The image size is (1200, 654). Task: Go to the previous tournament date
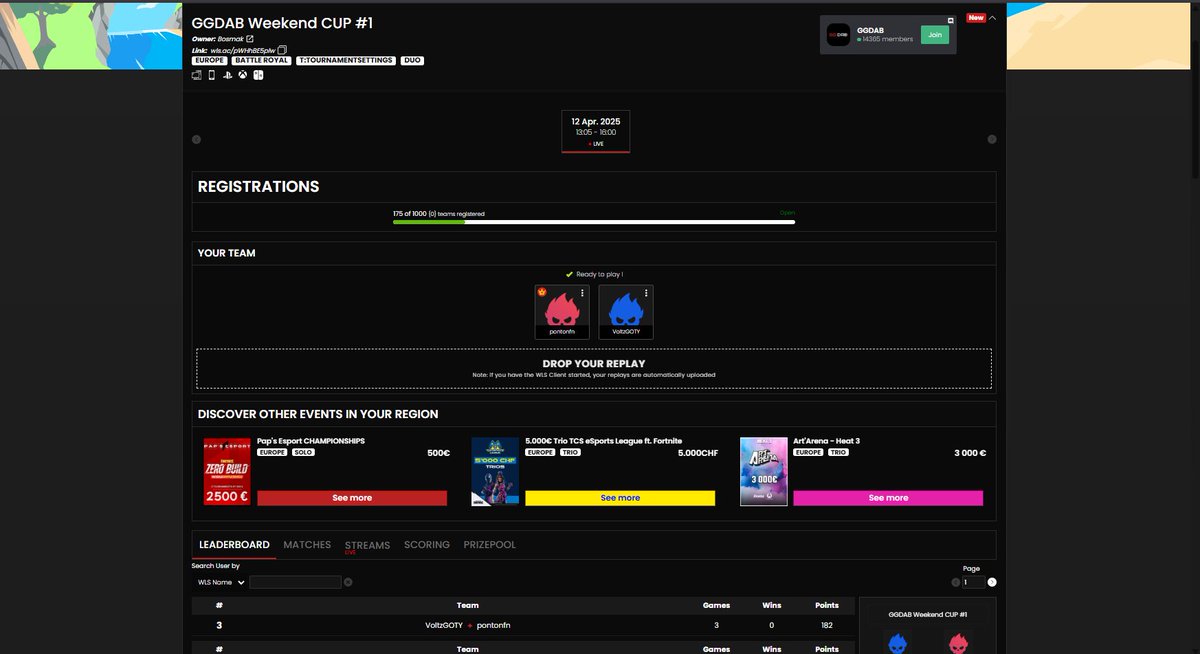(196, 139)
